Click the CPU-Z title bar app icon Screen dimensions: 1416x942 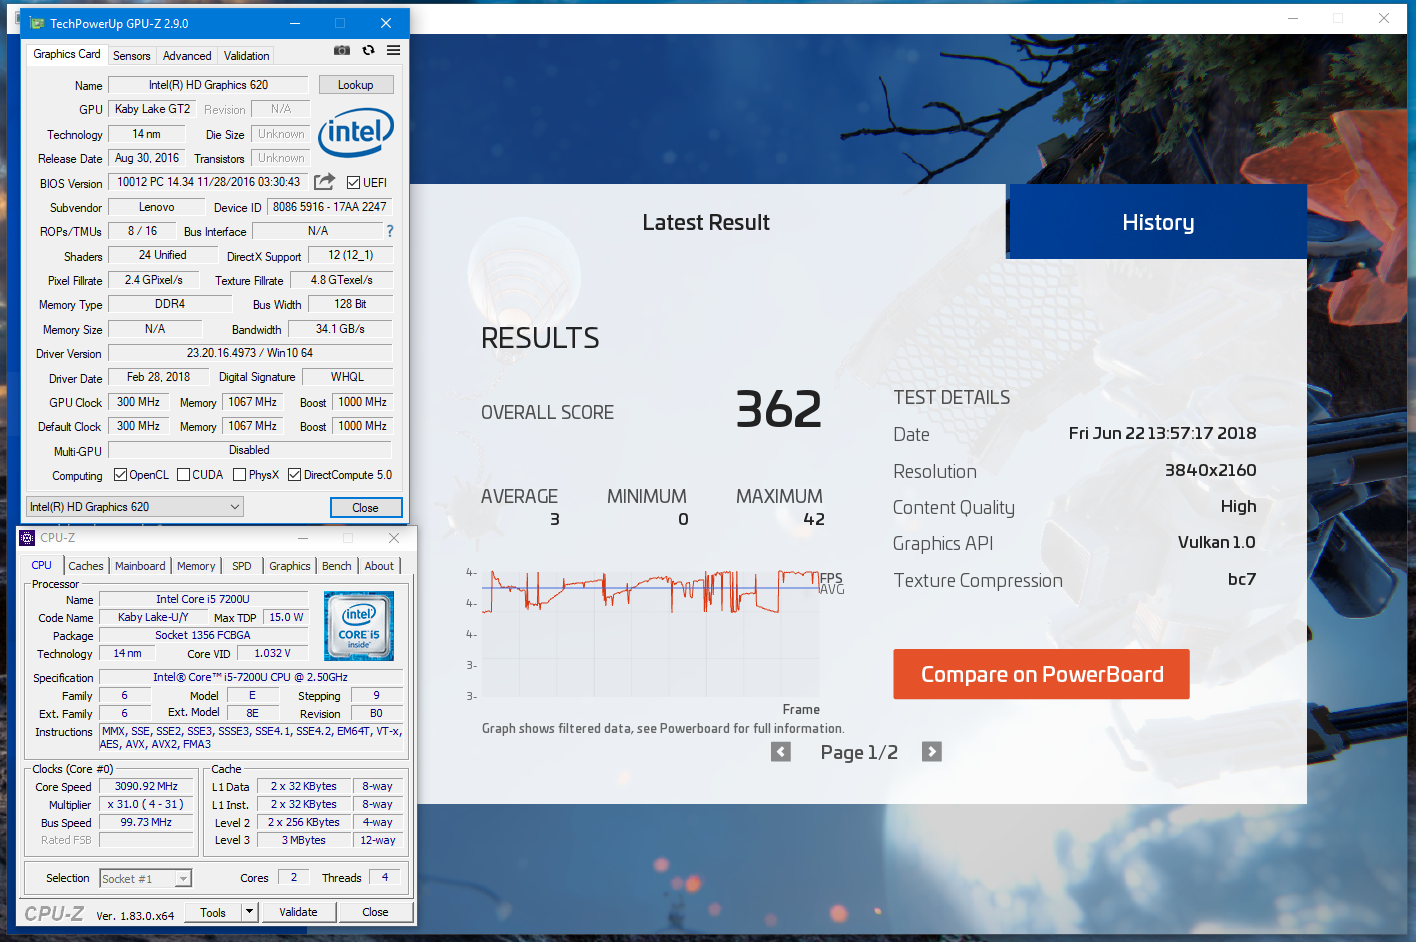tap(27, 538)
